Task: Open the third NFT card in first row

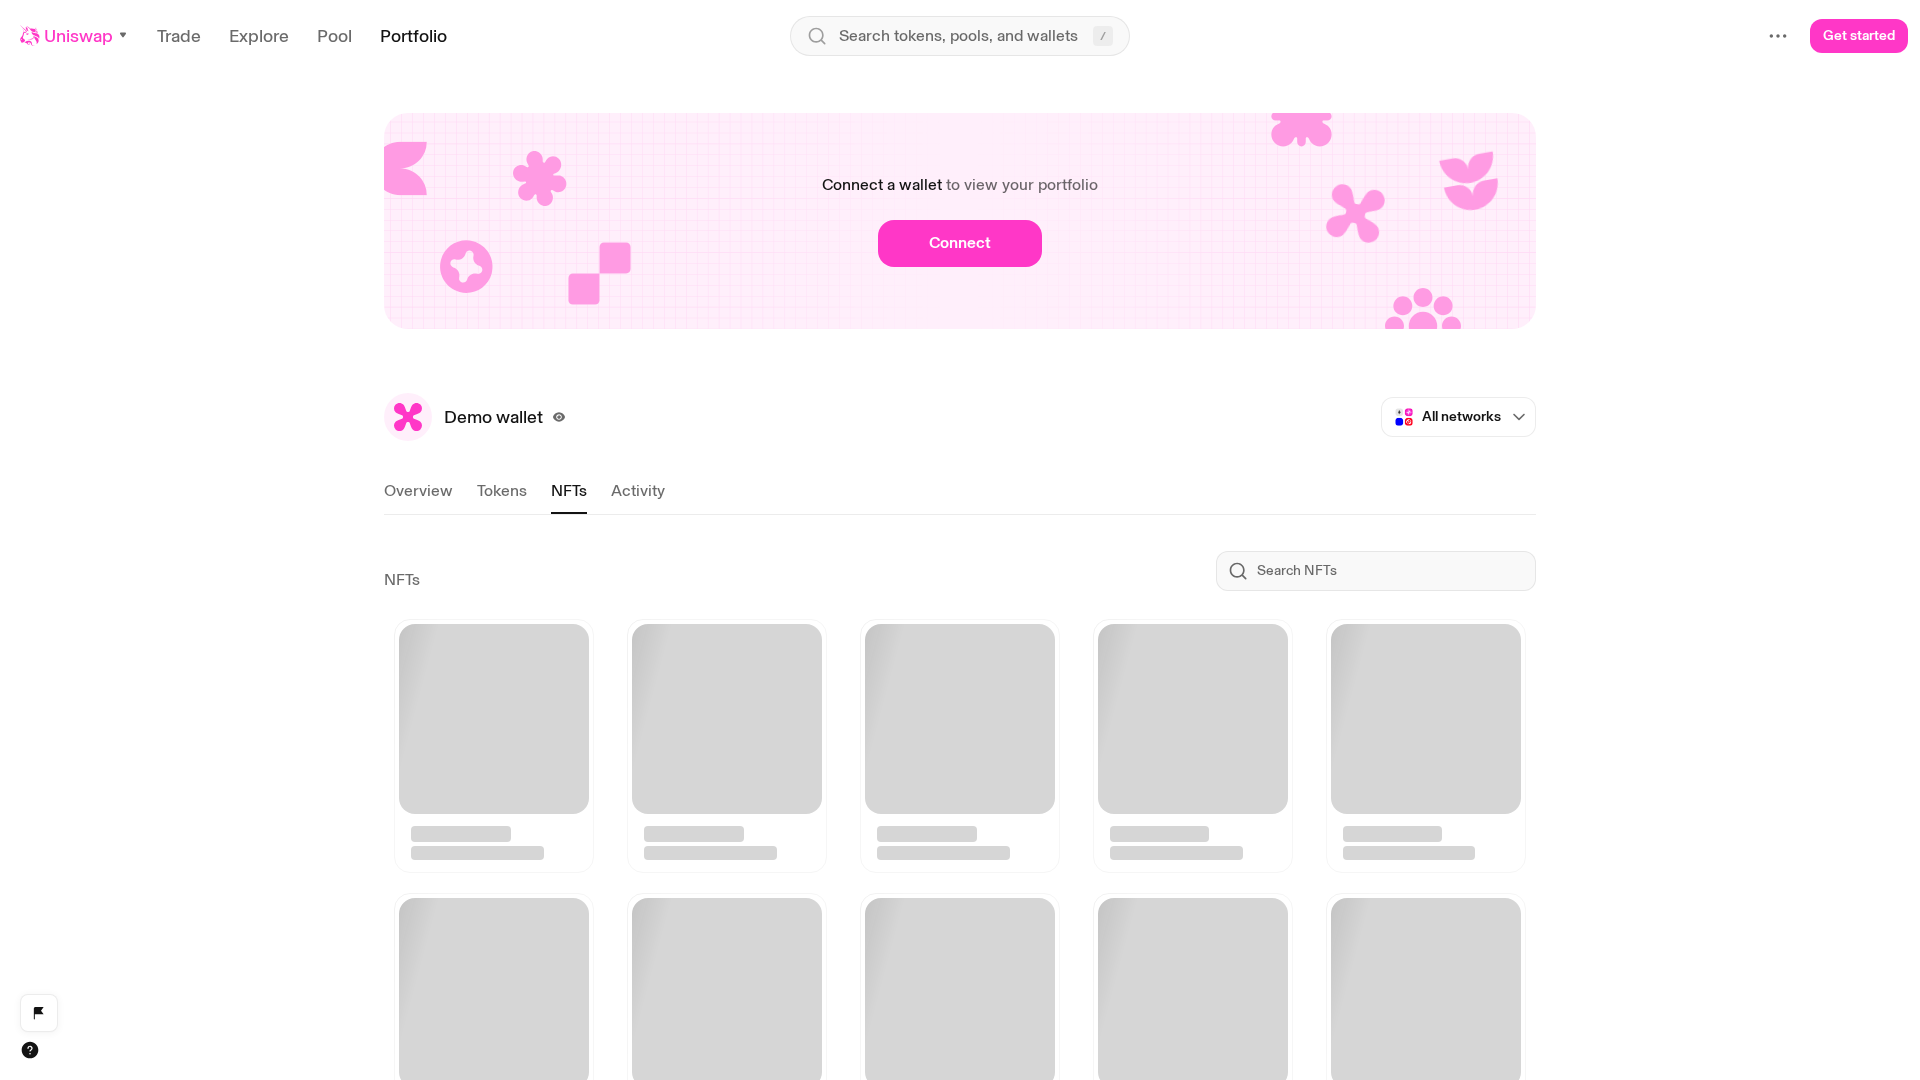Action: (960, 746)
